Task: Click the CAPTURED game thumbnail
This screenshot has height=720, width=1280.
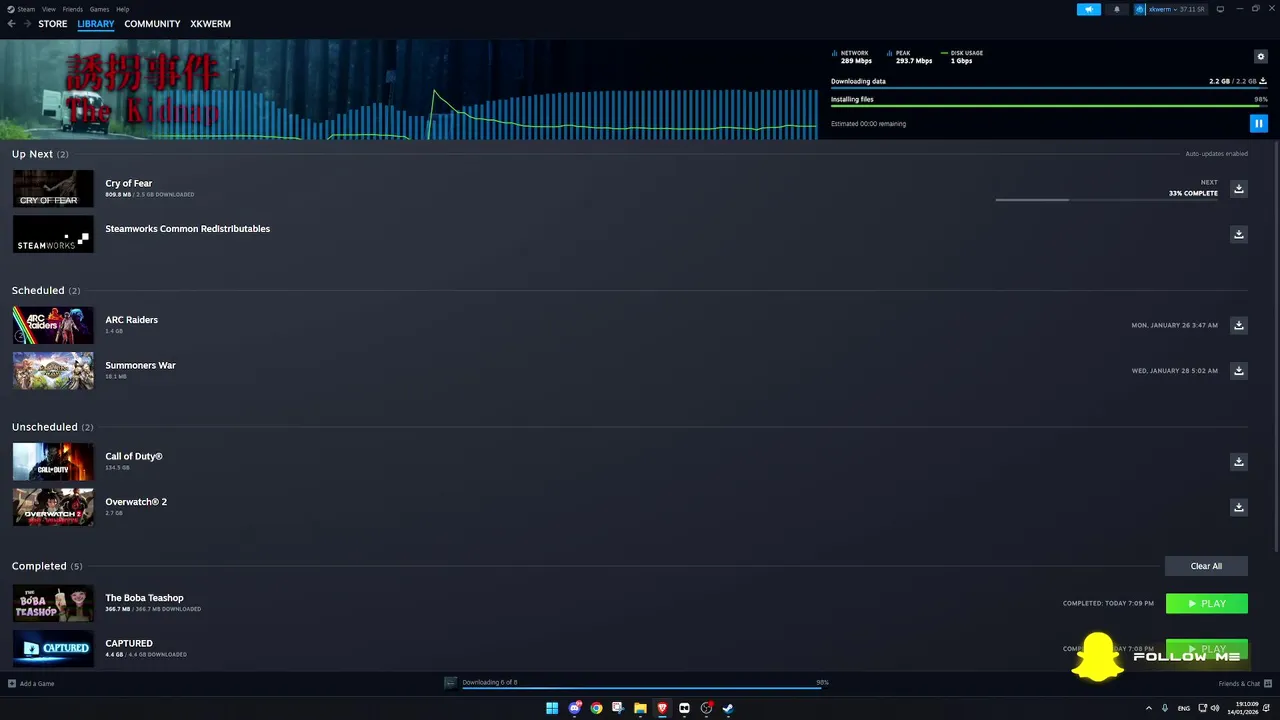Action: pos(53,648)
